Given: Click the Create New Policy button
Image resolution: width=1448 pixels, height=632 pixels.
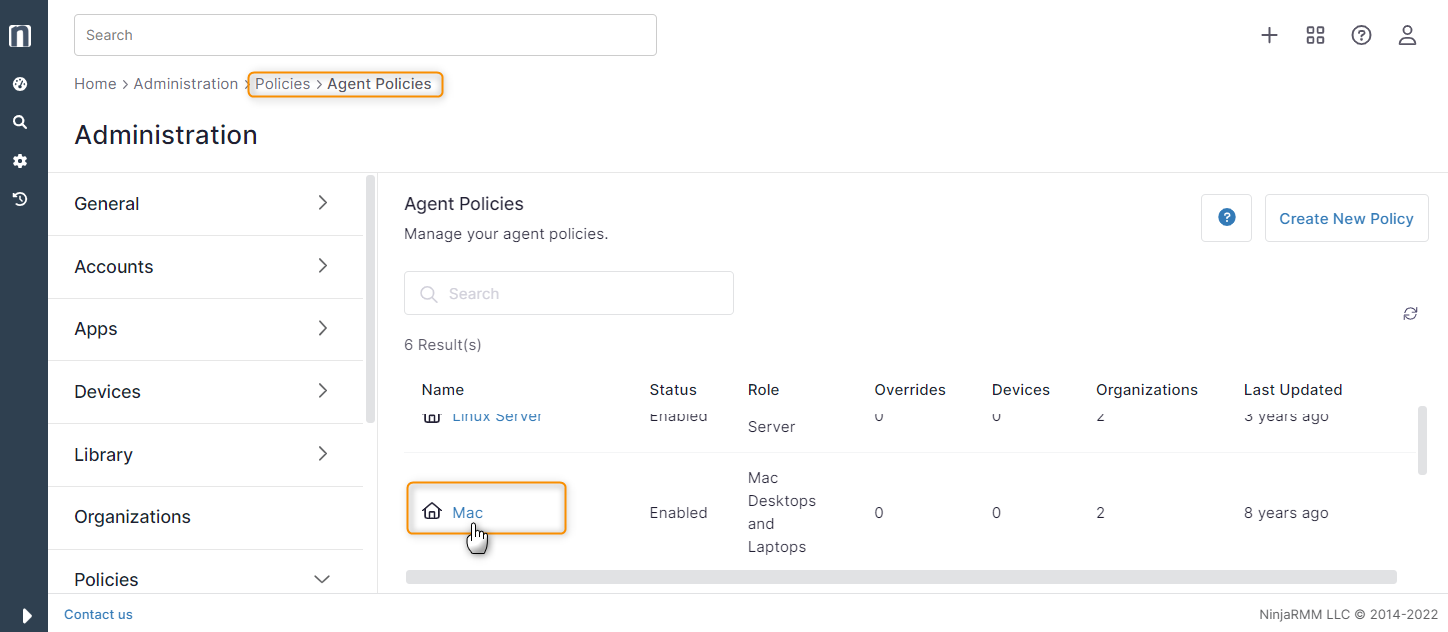Looking at the screenshot, I should [1346, 218].
